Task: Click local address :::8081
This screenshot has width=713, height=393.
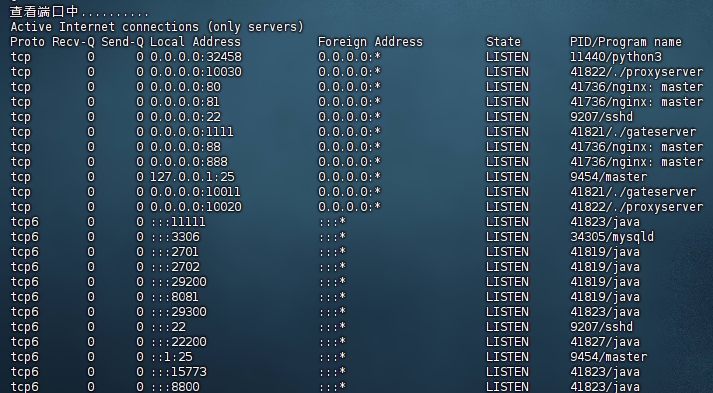Action: coord(175,297)
